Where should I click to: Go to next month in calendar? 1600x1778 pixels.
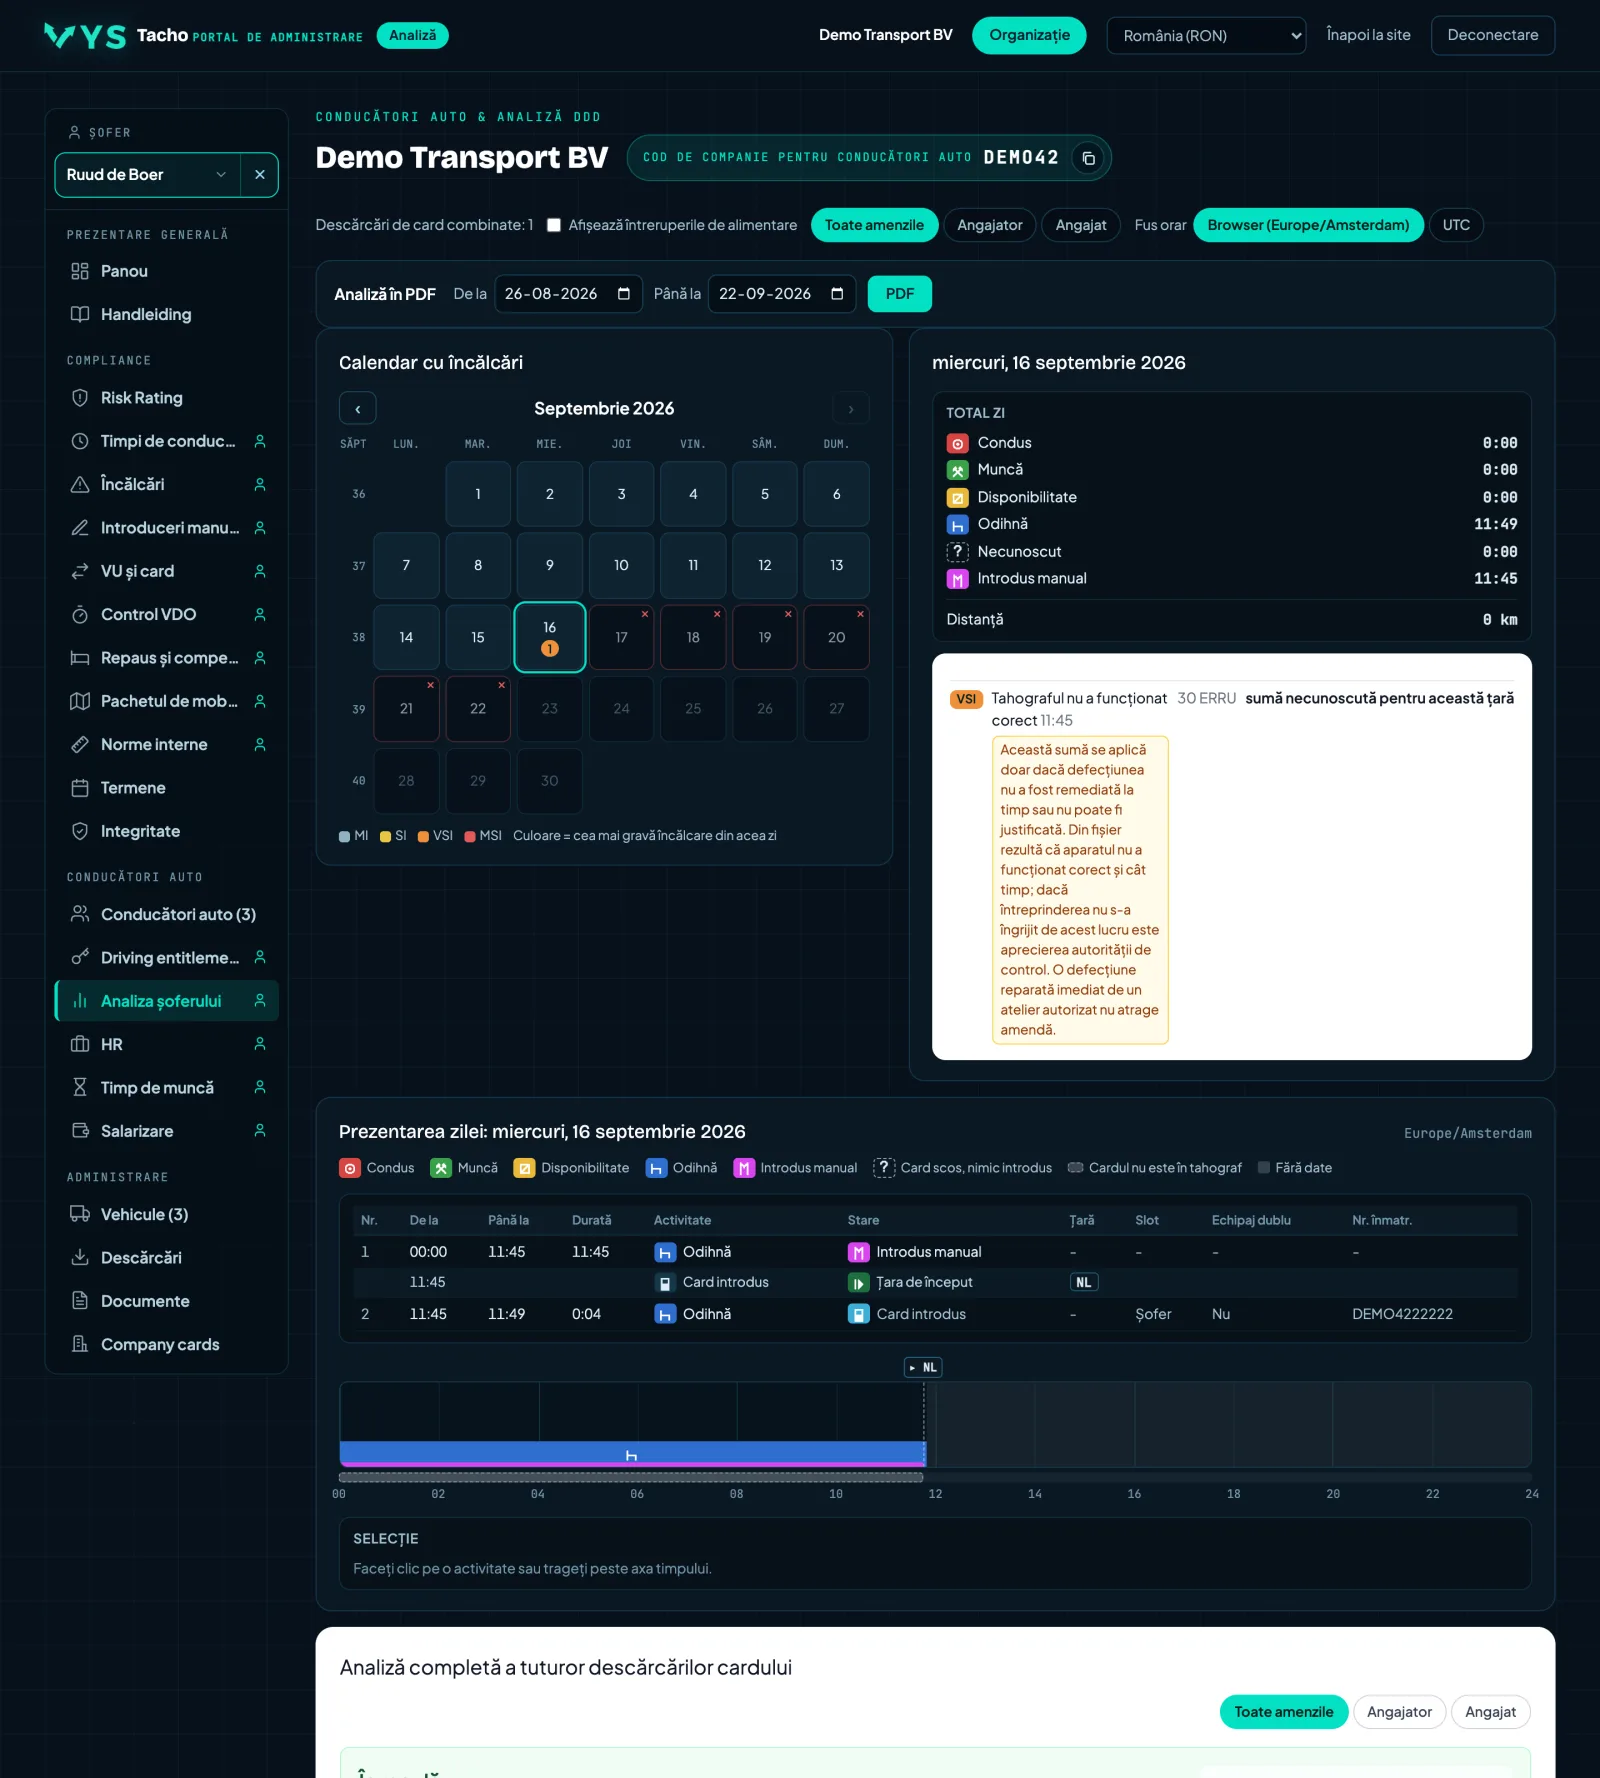pos(851,409)
